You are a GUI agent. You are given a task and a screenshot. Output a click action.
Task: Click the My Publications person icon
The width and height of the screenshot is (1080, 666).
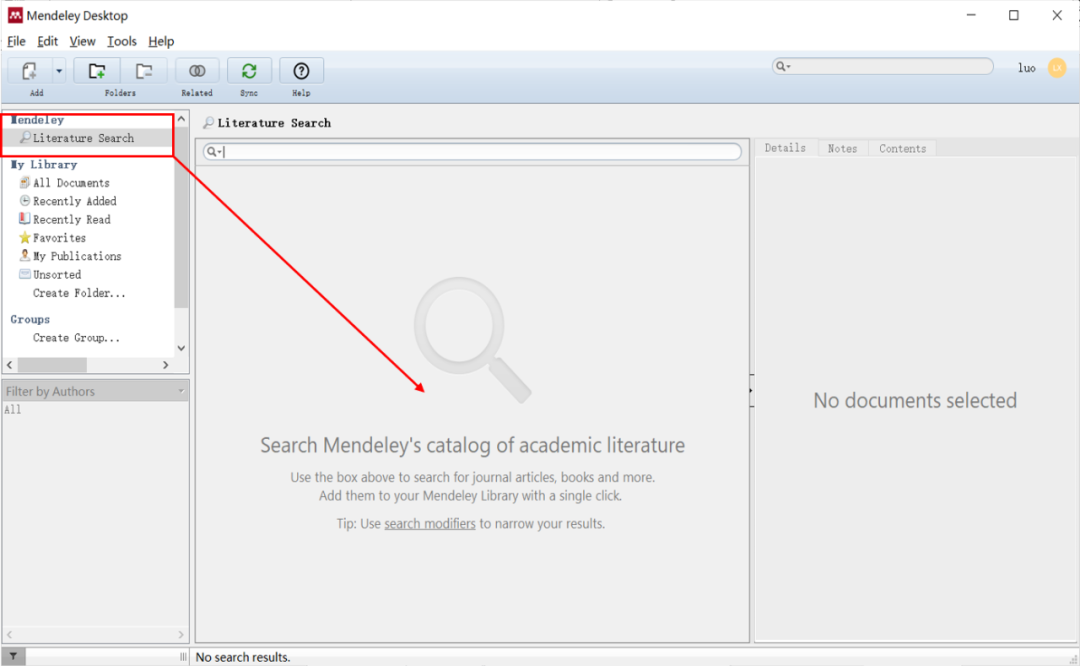coord(25,256)
